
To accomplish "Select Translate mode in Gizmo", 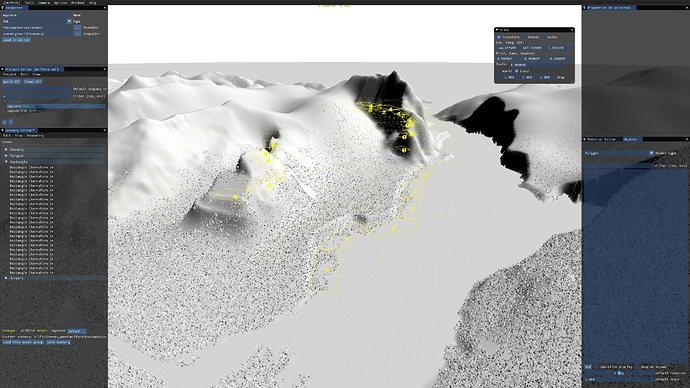I will click(499, 37).
